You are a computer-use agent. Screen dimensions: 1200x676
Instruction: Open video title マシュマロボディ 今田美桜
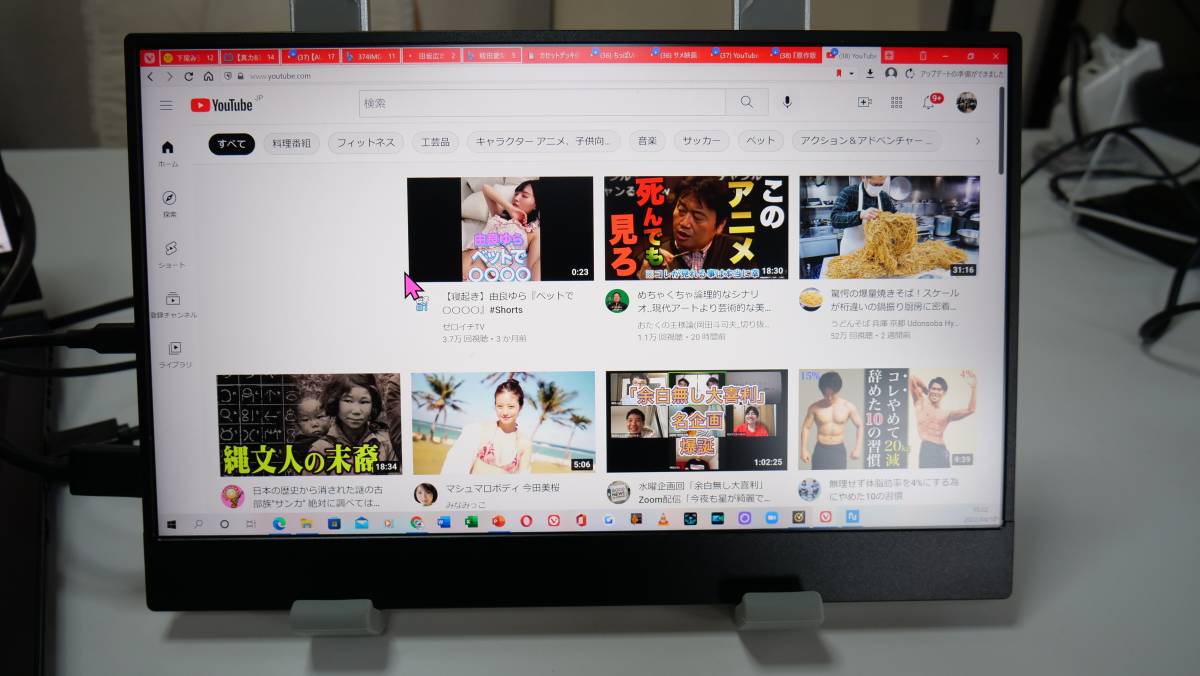502,488
